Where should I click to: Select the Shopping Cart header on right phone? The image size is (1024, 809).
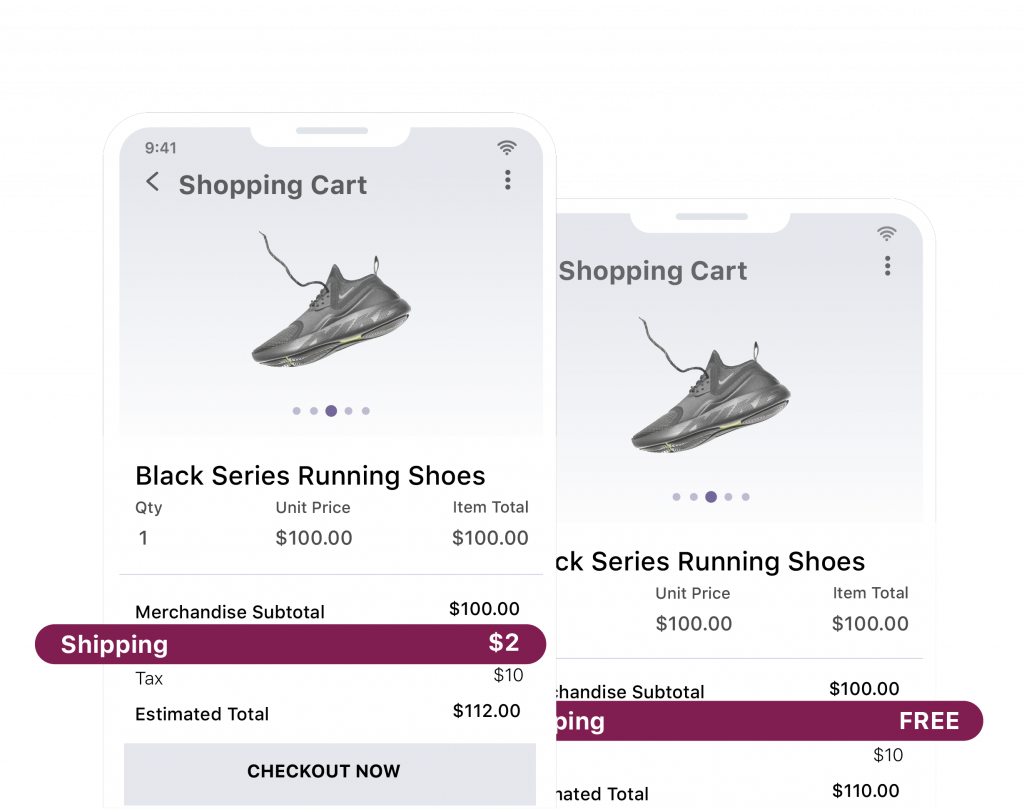point(652,271)
